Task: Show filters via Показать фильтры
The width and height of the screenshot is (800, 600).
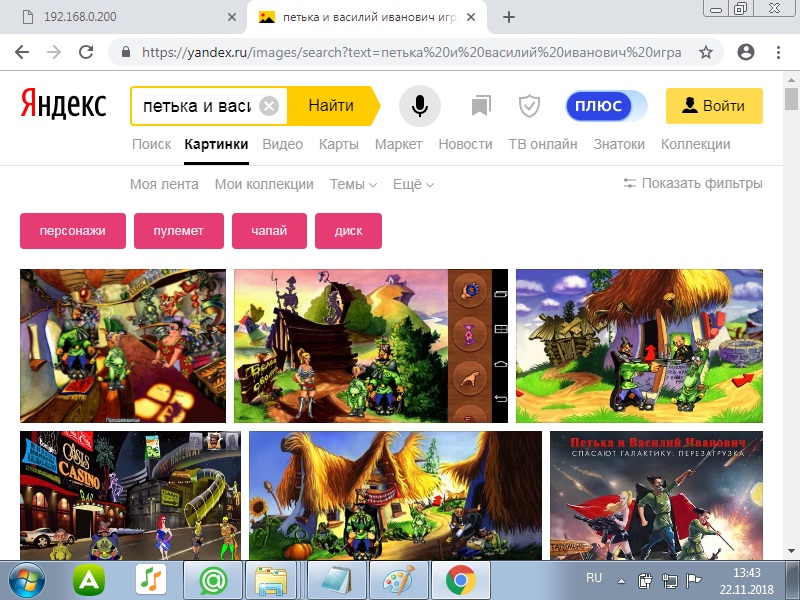Action: pos(693,183)
